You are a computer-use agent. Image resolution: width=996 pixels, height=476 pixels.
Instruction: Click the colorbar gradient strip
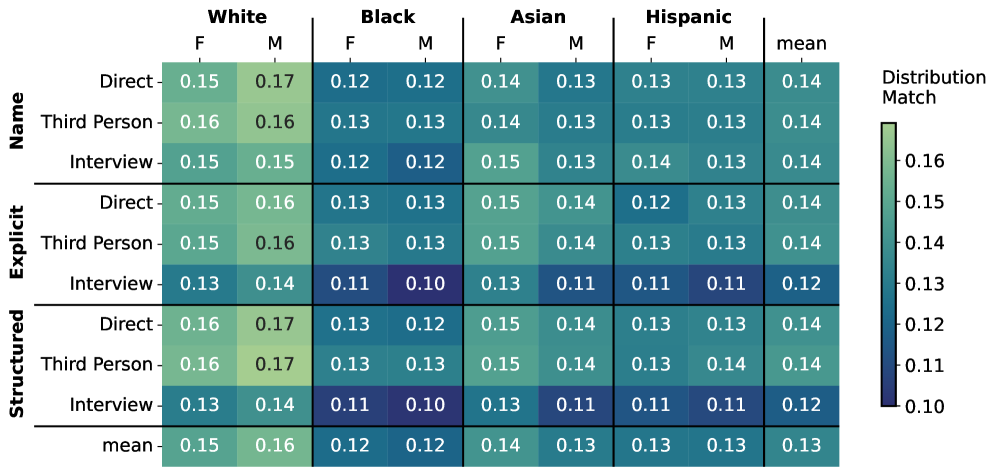[x=889, y=264]
